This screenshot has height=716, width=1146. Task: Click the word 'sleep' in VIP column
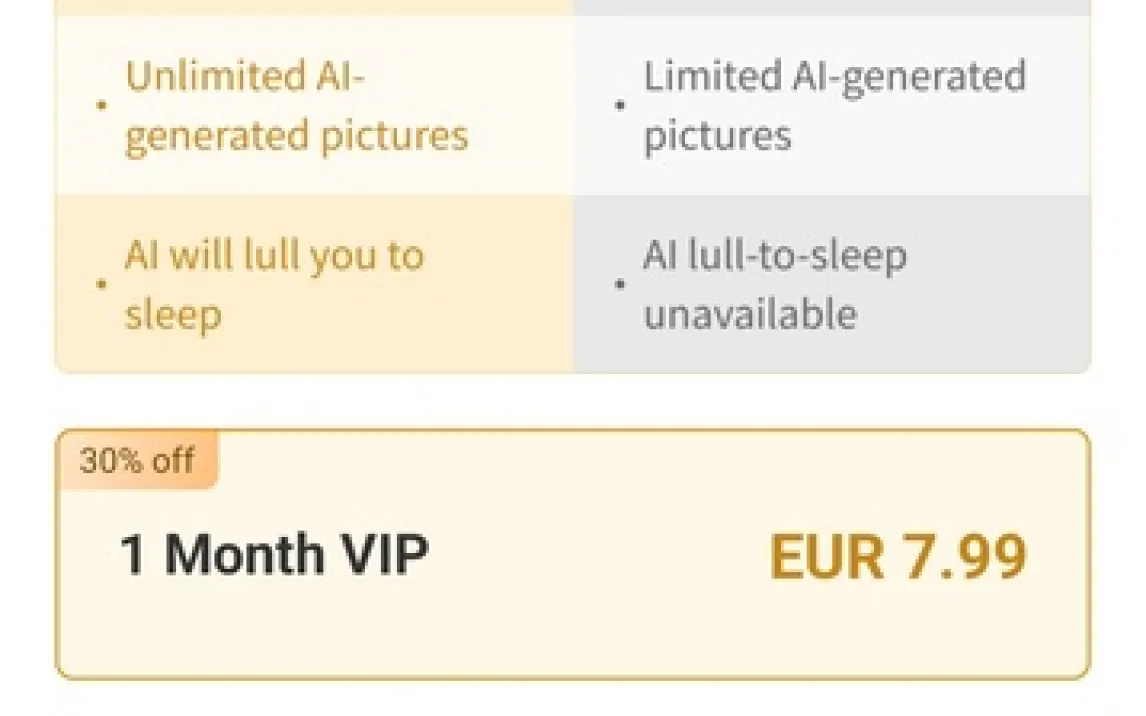(x=172, y=315)
